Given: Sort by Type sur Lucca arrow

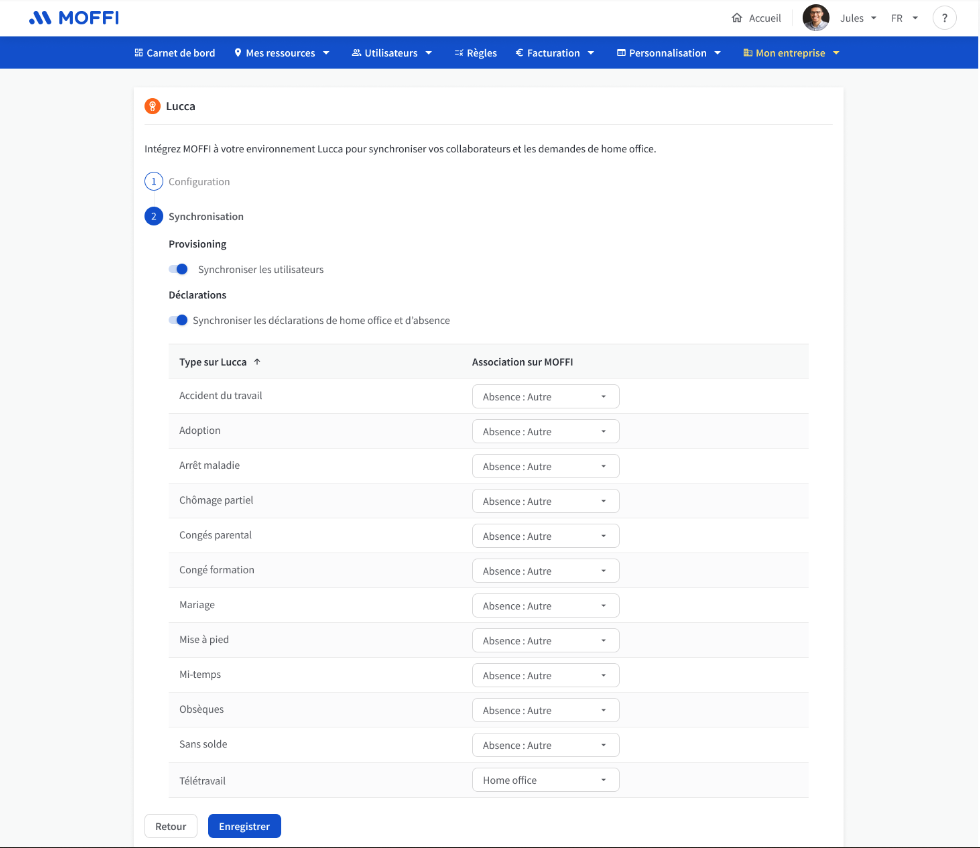Looking at the screenshot, I should point(257,362).
